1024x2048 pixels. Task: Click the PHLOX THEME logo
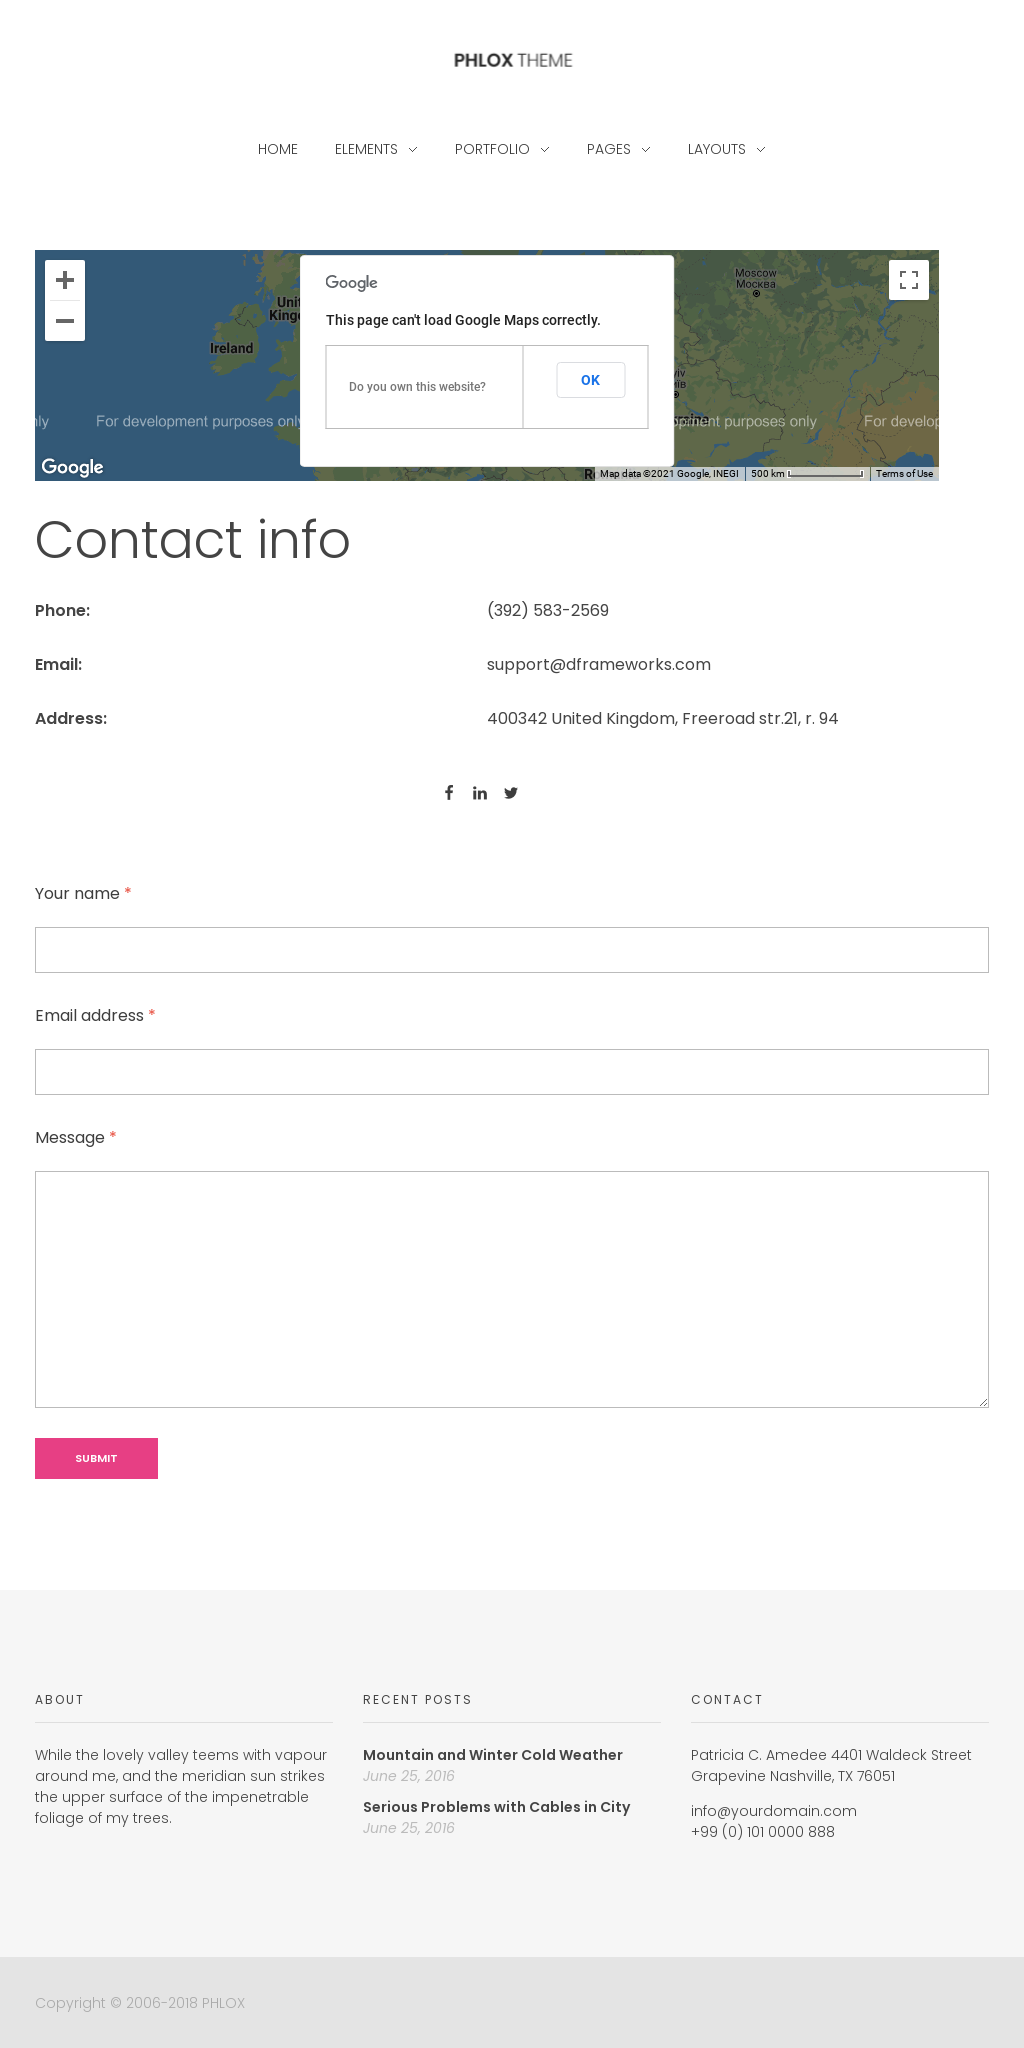coord(512,60)
